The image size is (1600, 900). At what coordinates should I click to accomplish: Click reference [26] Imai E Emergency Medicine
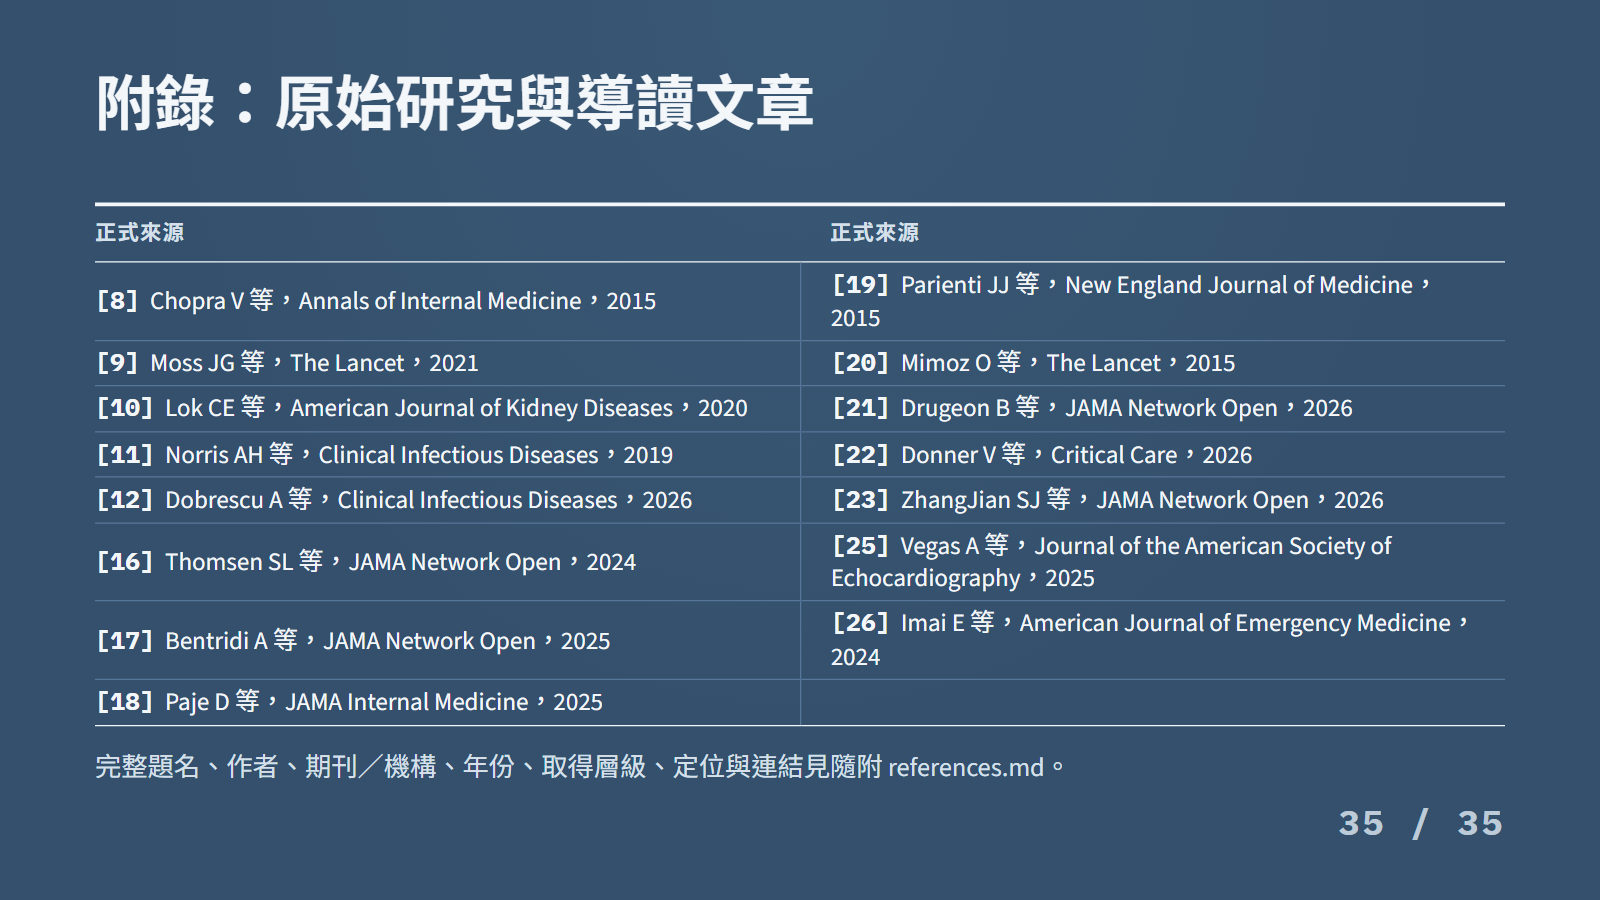point(1151,640)
